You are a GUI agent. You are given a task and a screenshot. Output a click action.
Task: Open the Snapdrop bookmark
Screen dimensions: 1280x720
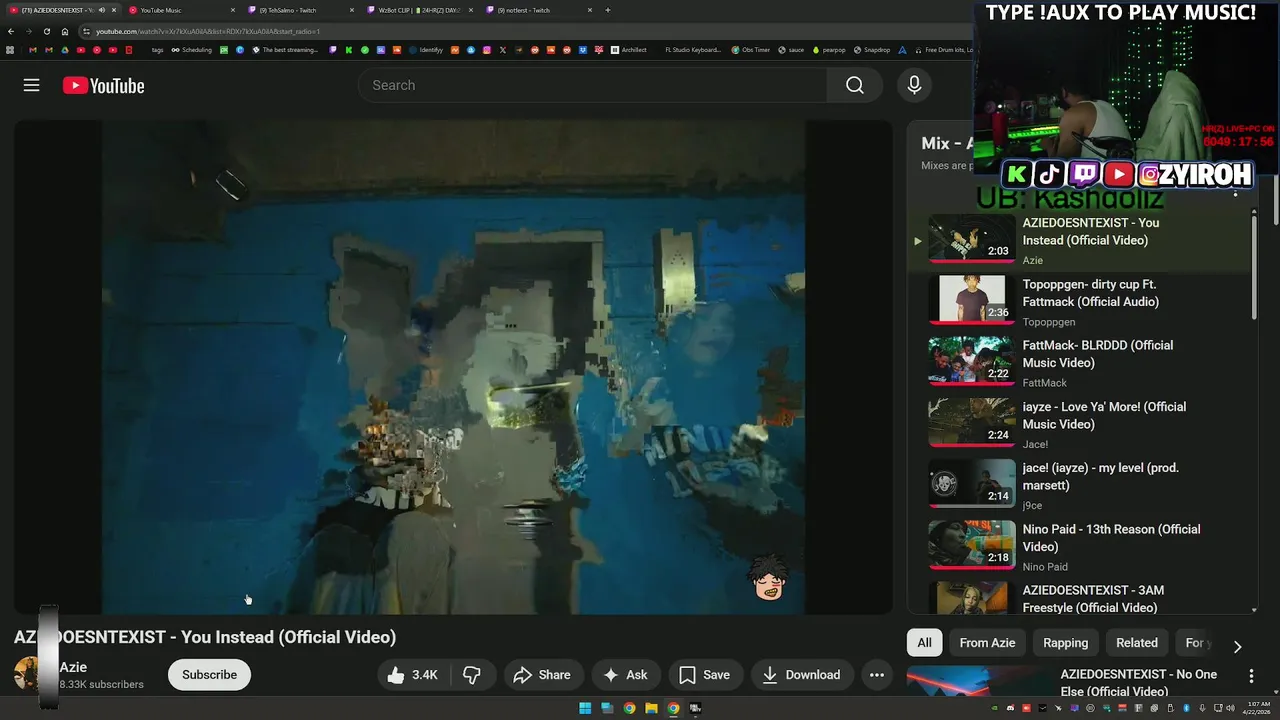click(870, 50)
